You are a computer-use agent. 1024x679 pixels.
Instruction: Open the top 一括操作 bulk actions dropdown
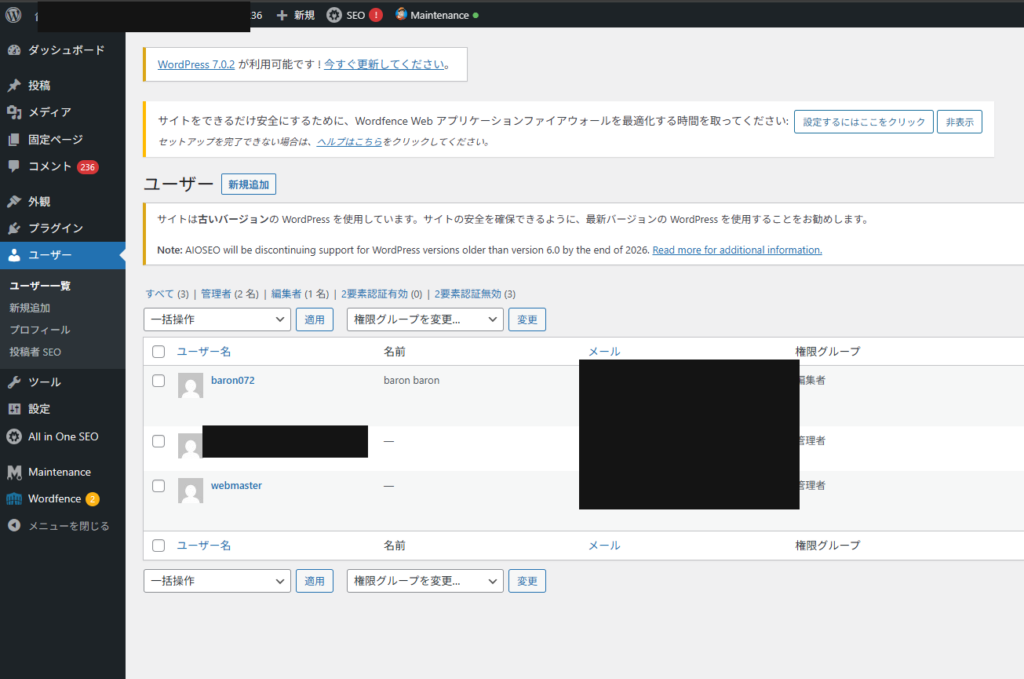[217, 319]
